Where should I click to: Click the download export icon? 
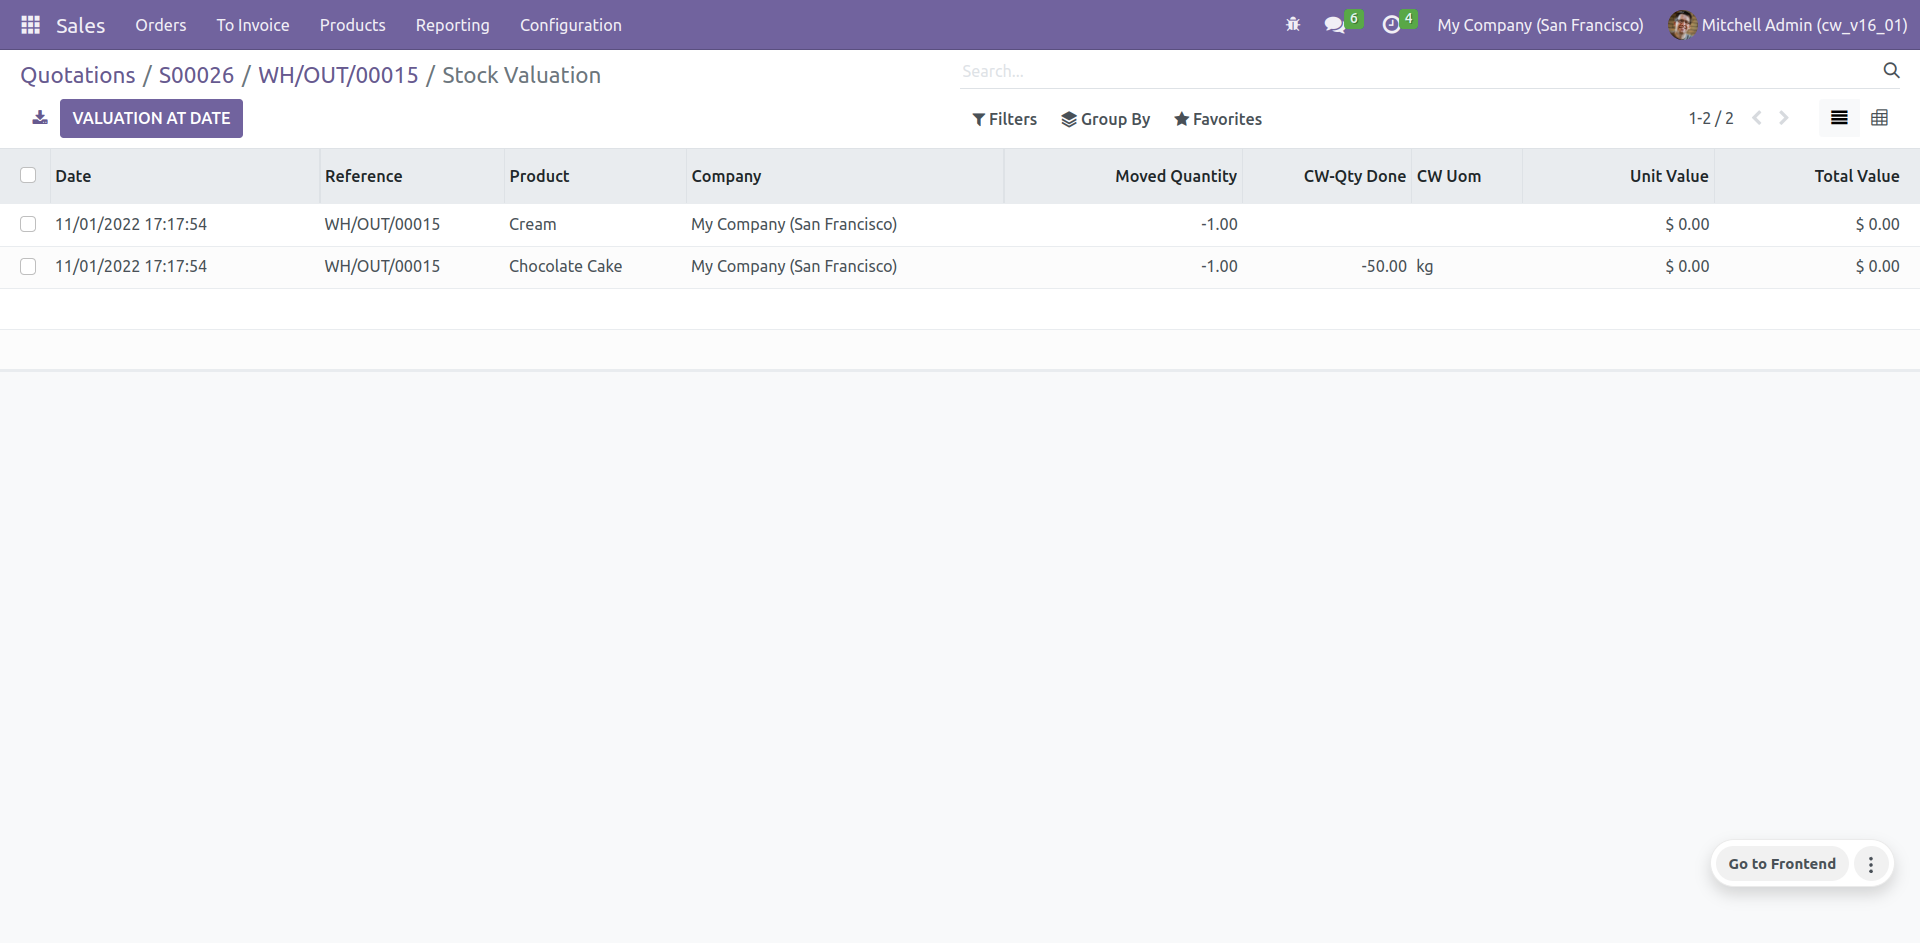pos(40,118)
